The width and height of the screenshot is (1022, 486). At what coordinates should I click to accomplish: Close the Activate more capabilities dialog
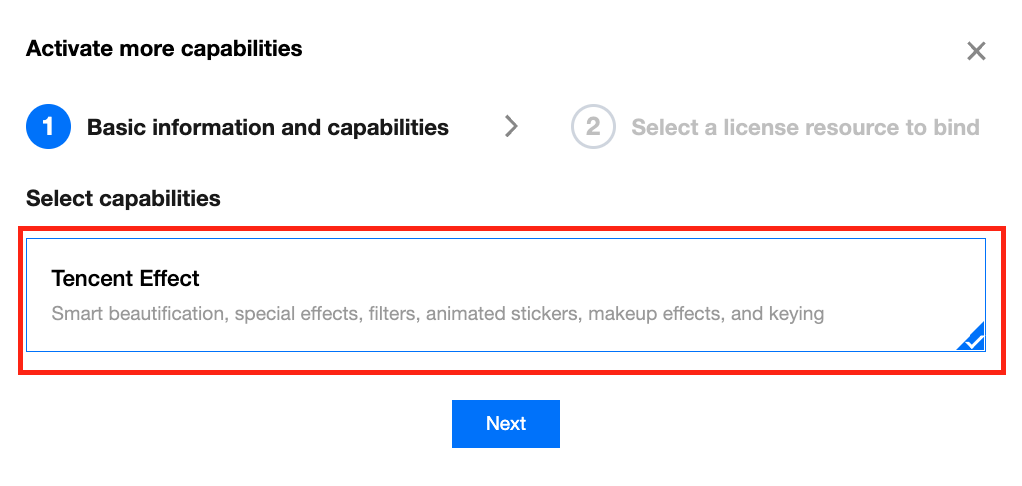tap(976, 51)
